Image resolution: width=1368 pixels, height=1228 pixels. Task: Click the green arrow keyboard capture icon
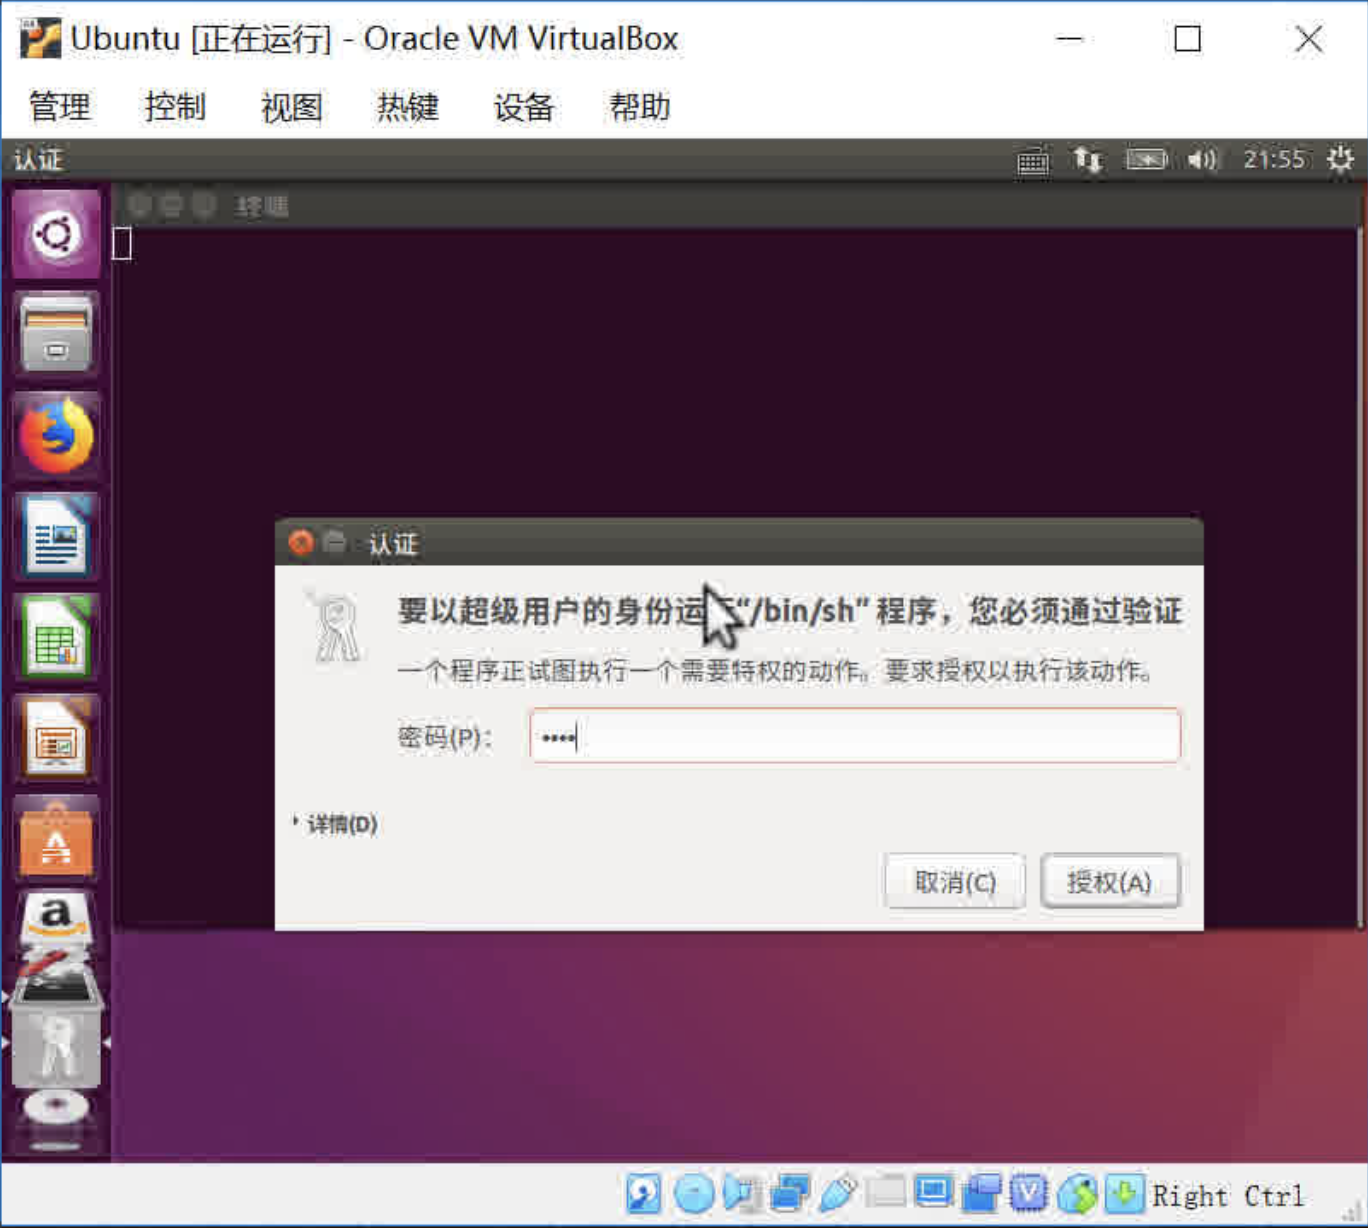click(x=1125, y=1193)
